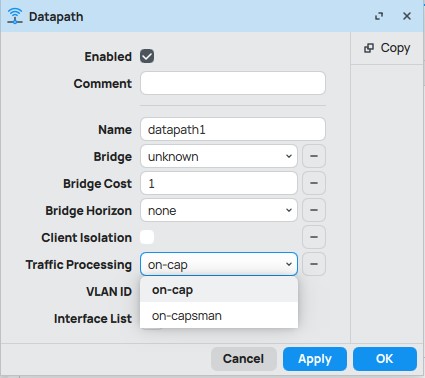Viewport: 425px width, 378px height.
Task: Uncheck the Enabled checkbox
Action: 147,56
